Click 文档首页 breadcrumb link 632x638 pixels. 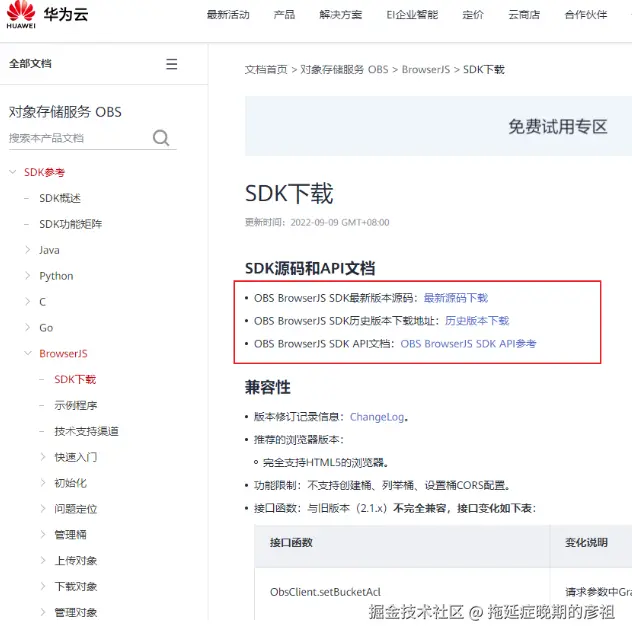(266, 70)
